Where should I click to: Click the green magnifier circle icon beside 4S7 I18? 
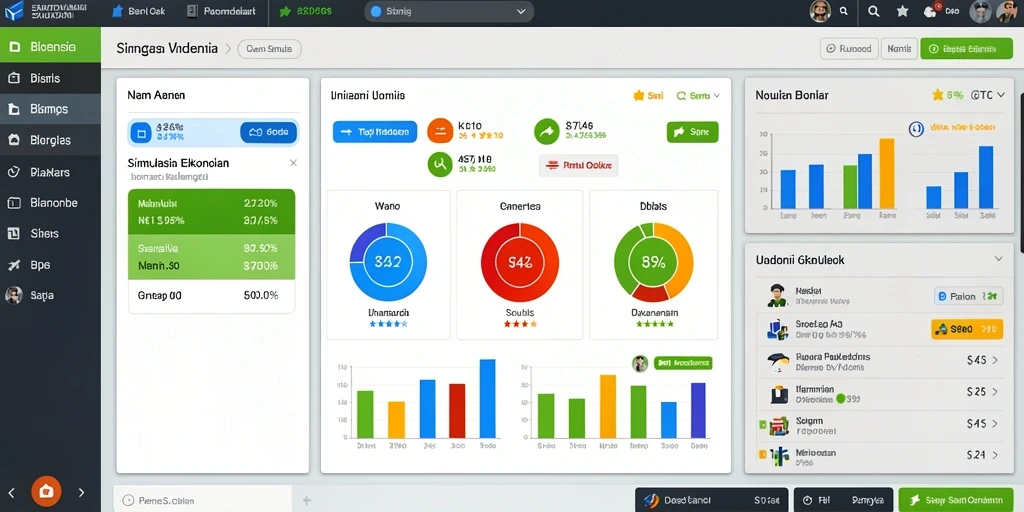click(440, 164)
